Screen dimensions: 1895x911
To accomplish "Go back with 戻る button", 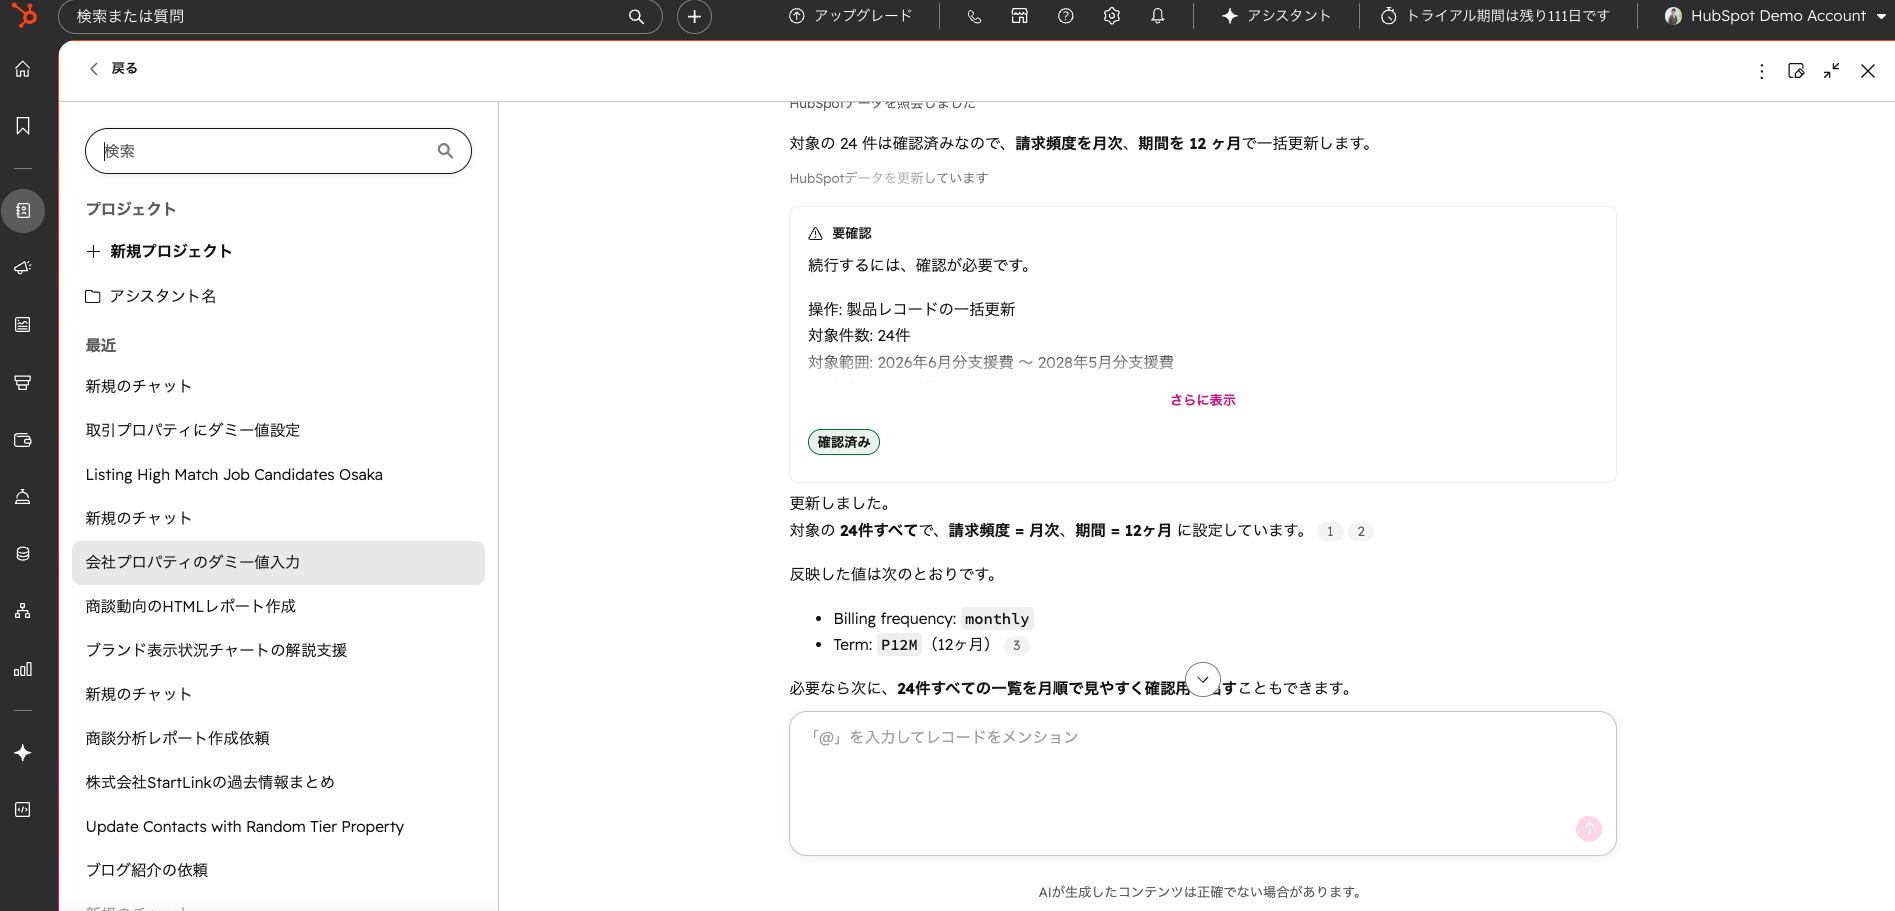I will point(113,68).
